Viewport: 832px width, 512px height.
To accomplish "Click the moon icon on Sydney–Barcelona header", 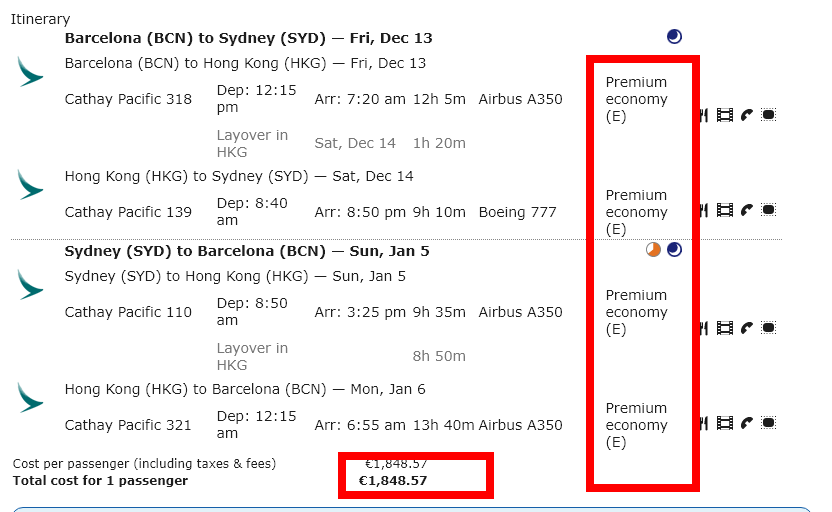I will [x=674, y=250].
